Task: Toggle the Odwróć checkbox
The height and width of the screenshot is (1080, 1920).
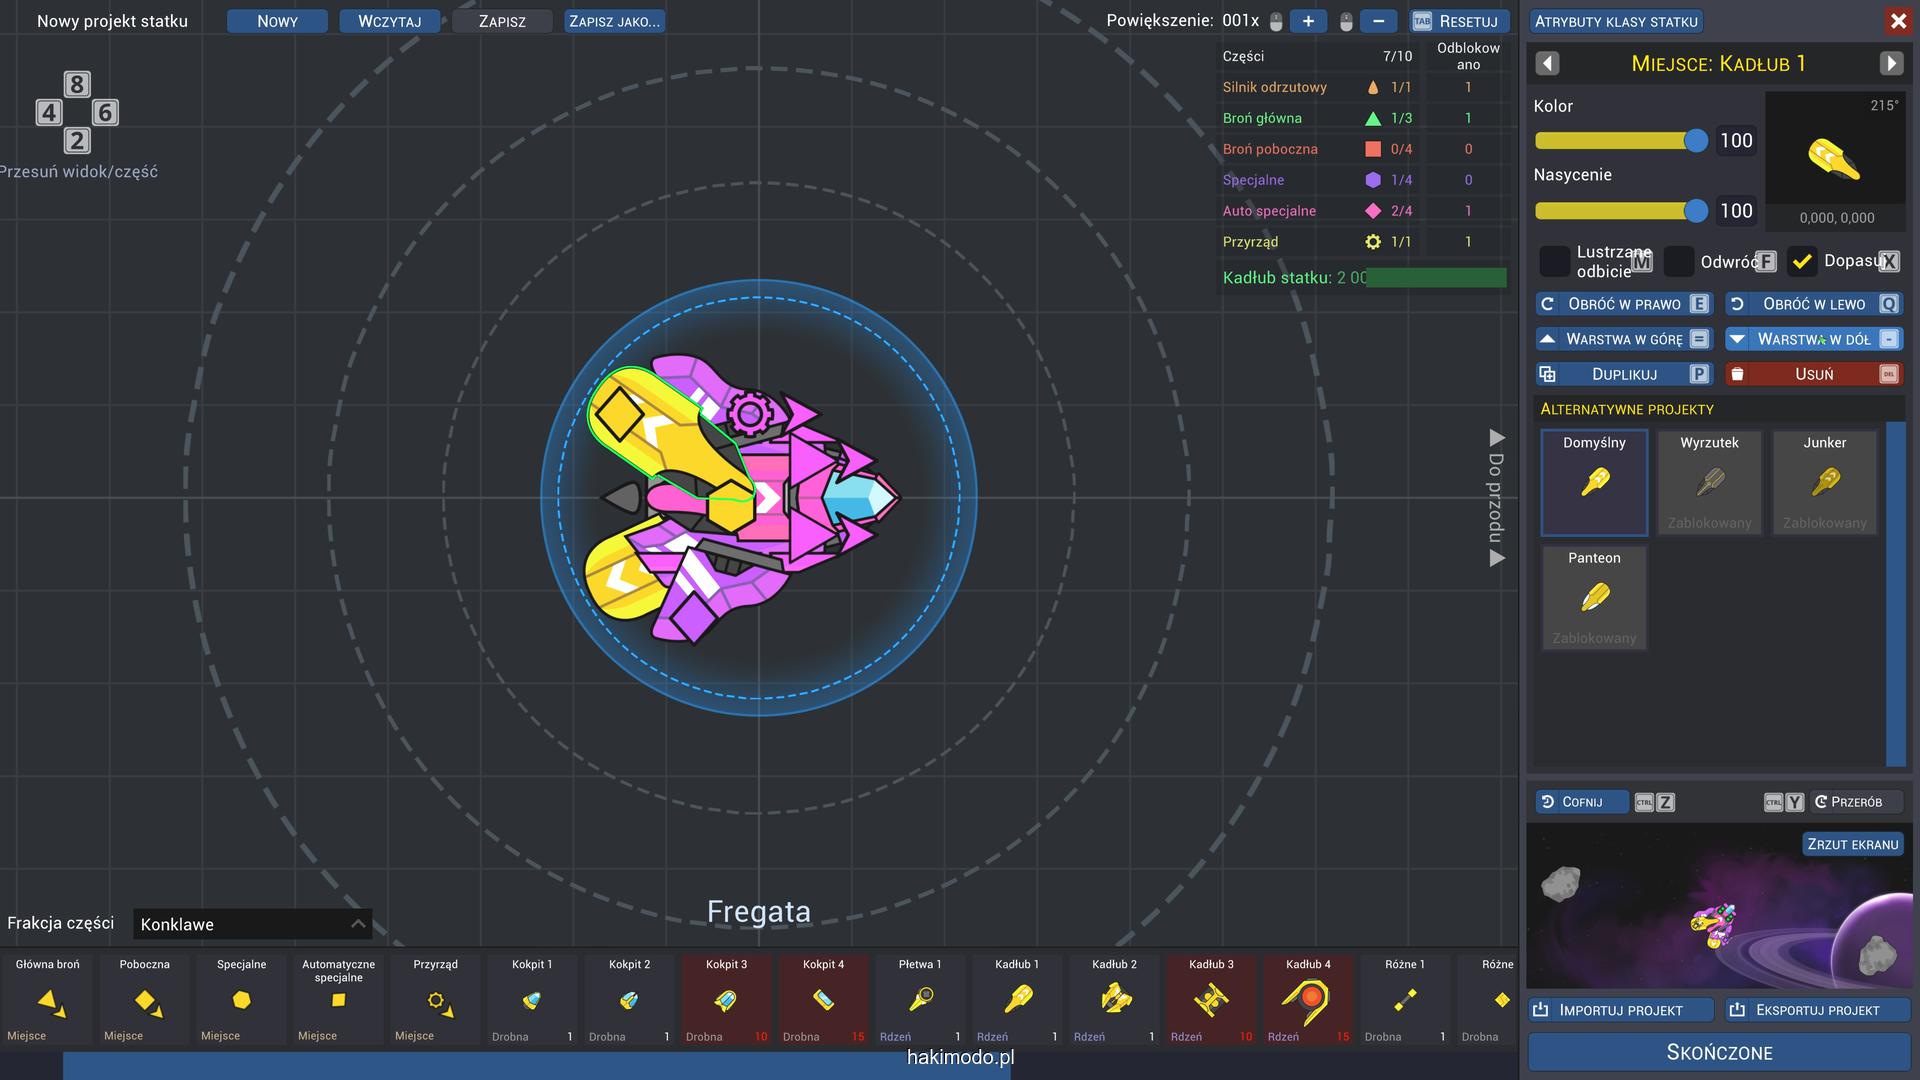Action: (1679, 262)
